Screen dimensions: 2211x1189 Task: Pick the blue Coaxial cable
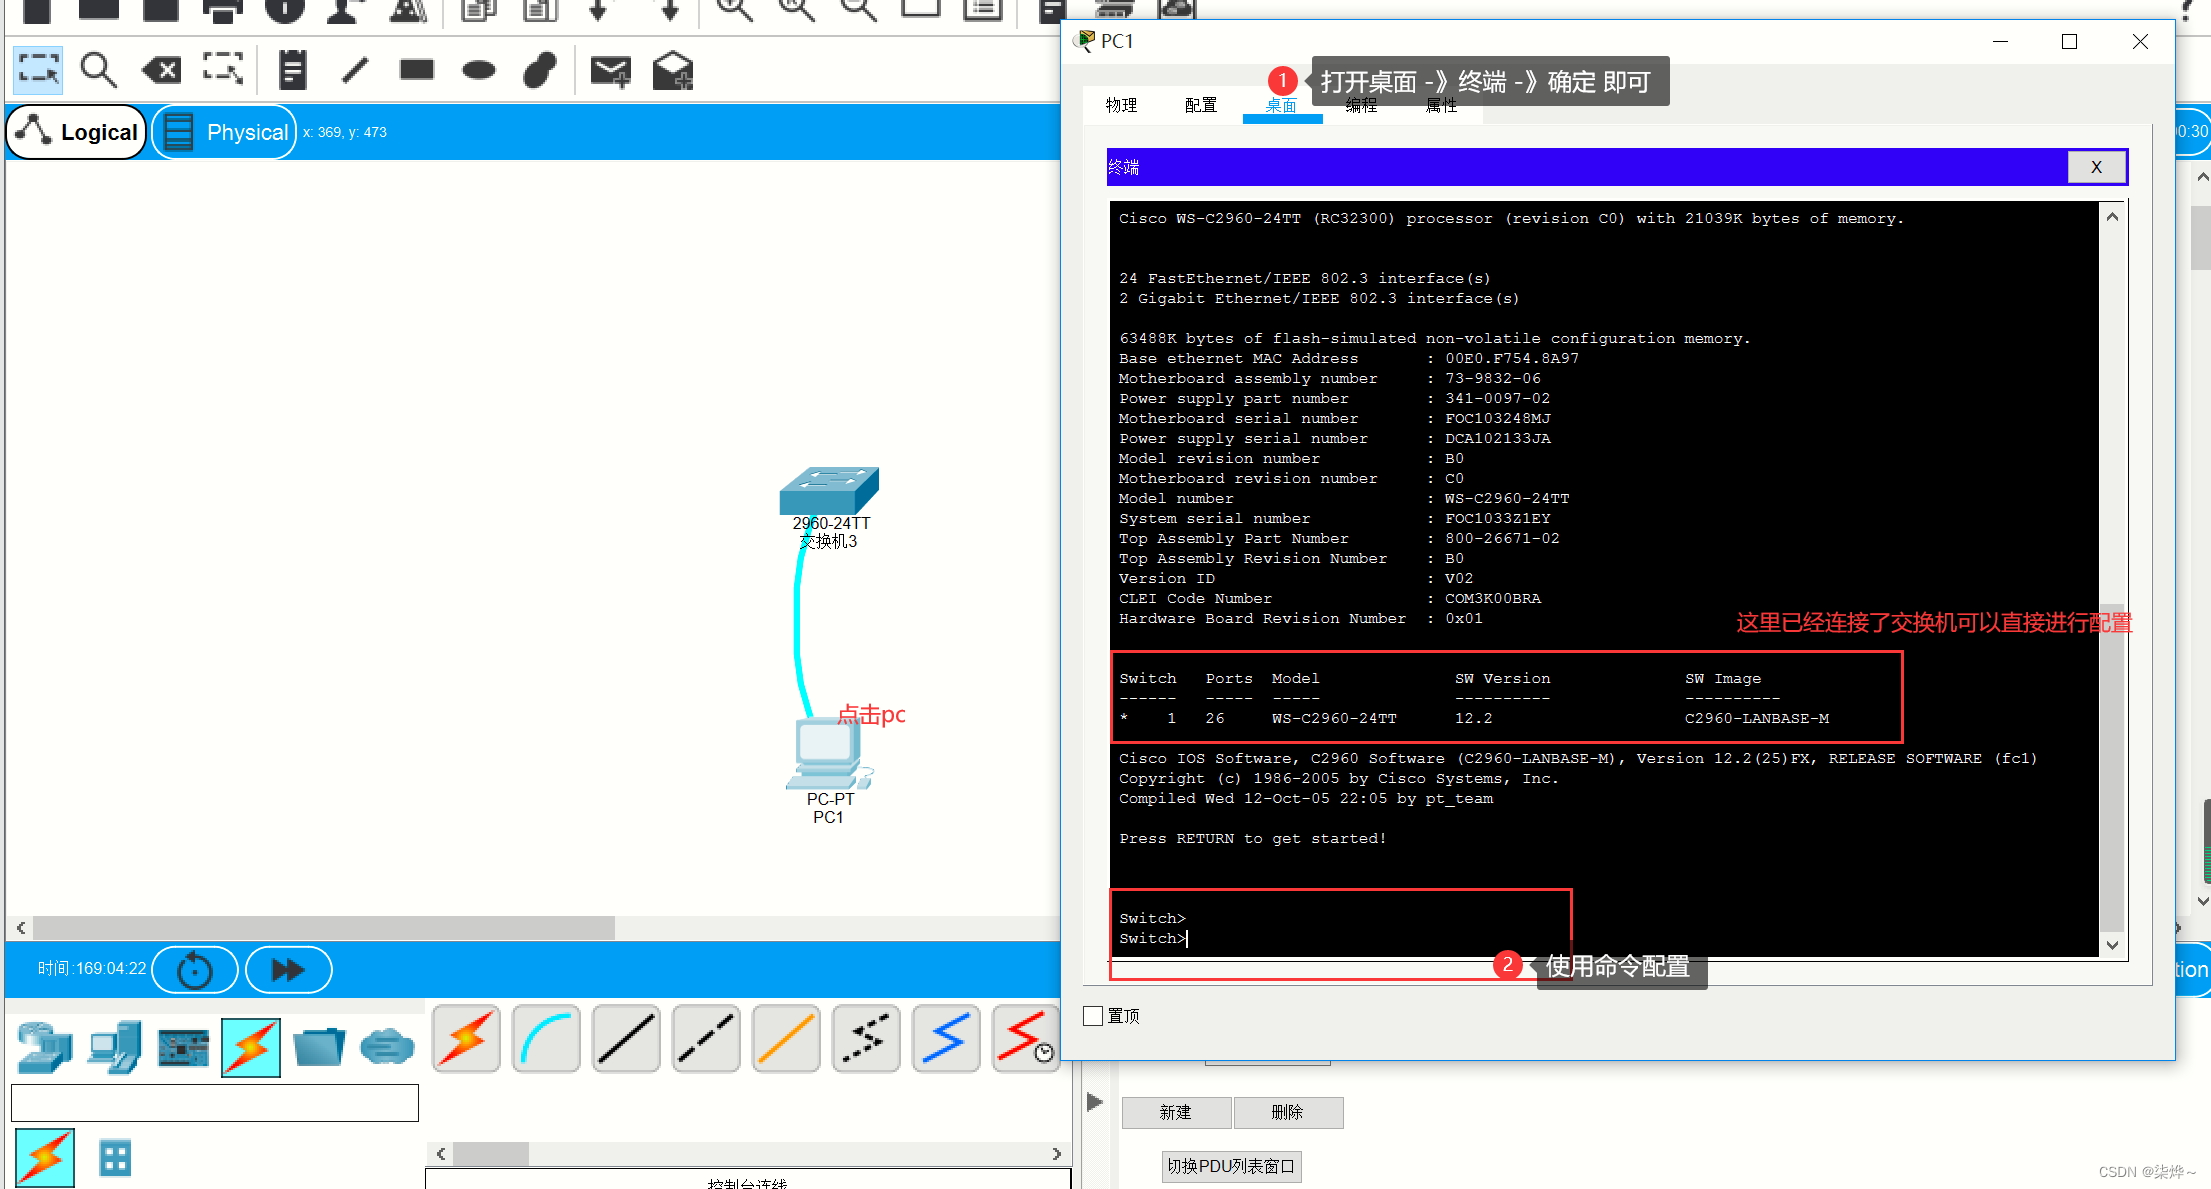click(946, 1038)
